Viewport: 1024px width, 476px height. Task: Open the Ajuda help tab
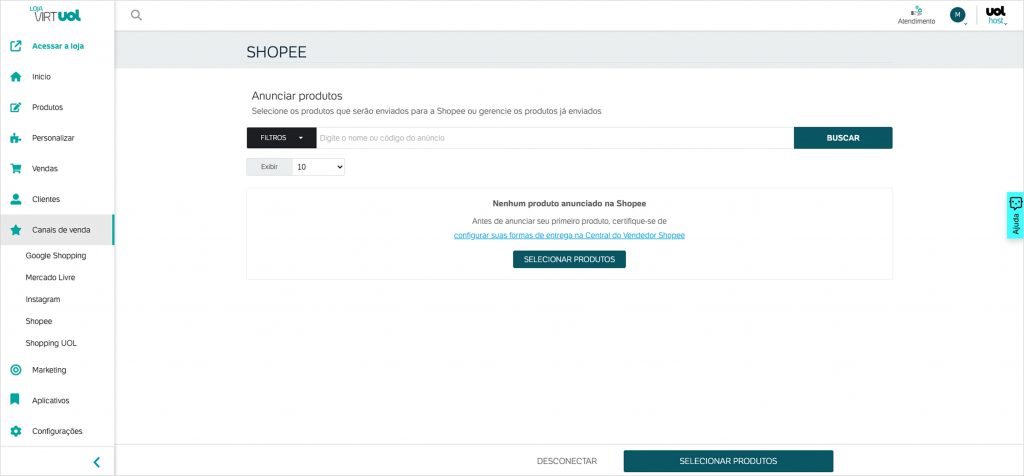[x=1016, y=215]
